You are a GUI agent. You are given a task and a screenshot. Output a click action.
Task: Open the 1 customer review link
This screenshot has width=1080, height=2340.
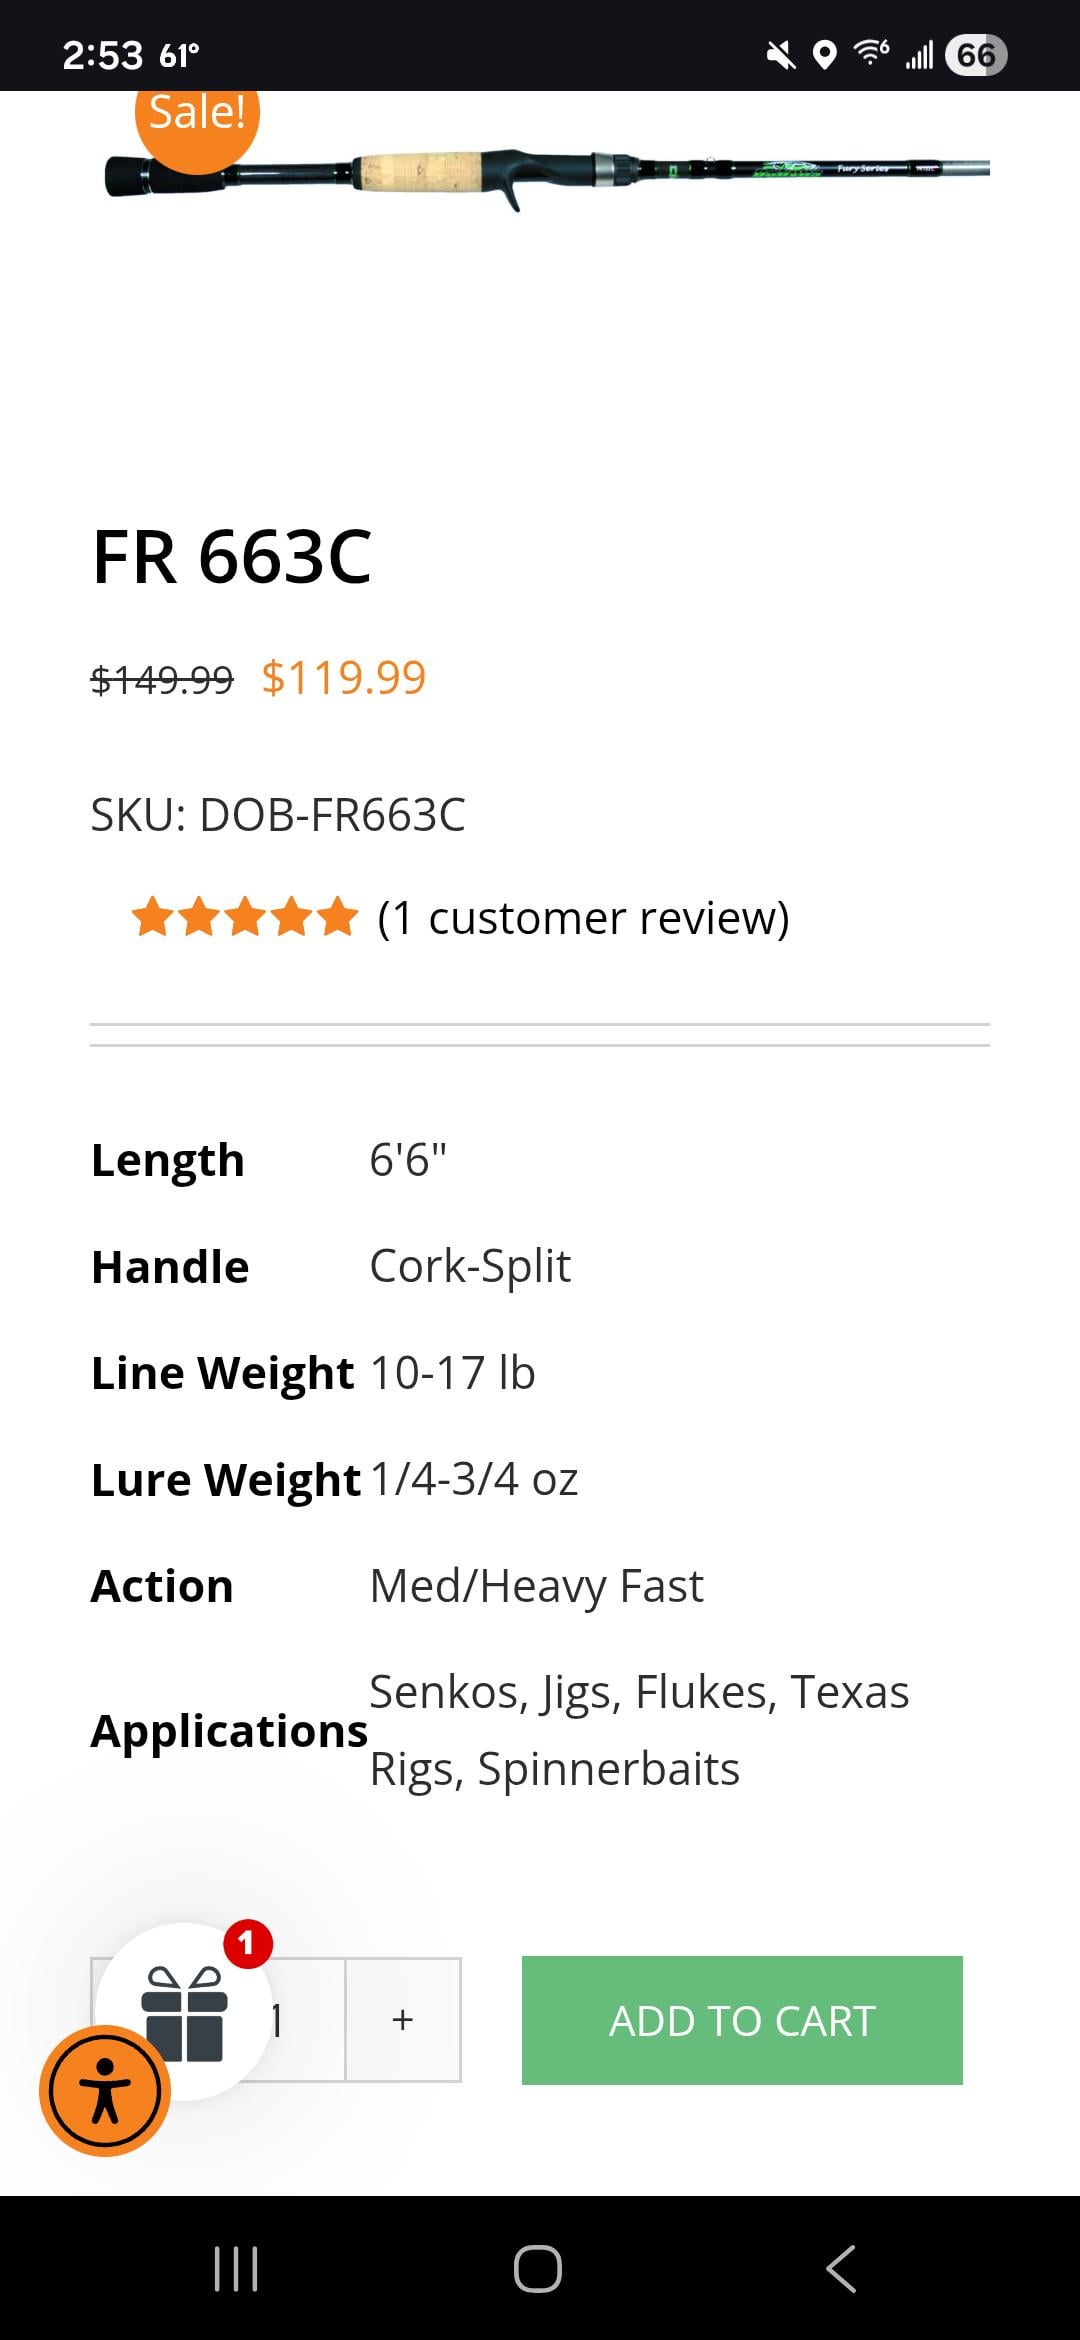(583, 918)
